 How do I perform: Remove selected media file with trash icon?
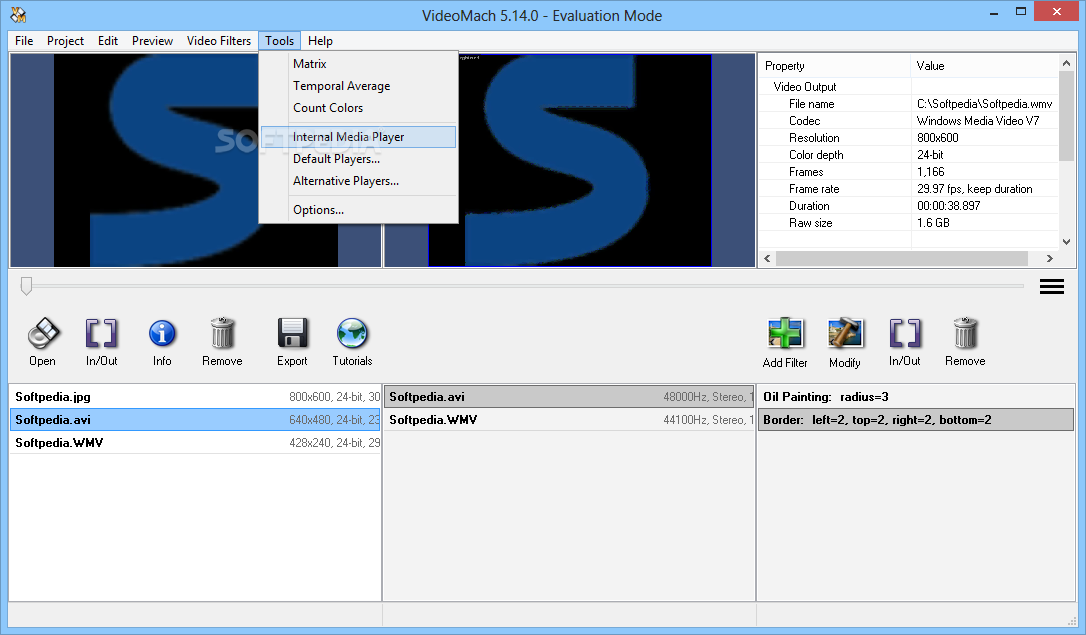click(x=222, y=334)
